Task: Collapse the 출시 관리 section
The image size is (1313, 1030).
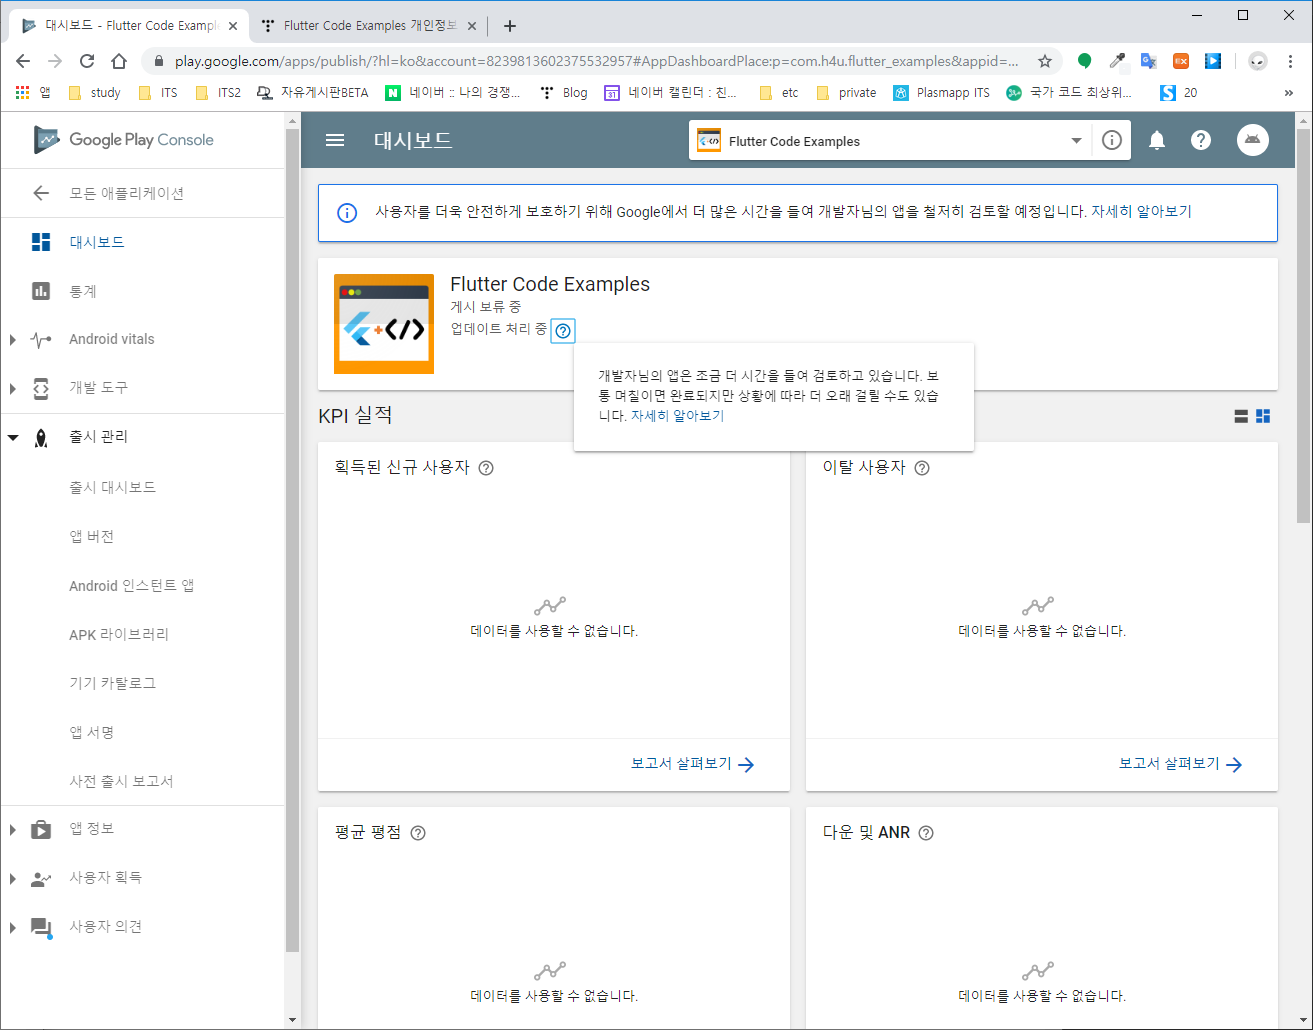Action: point(12,437)
